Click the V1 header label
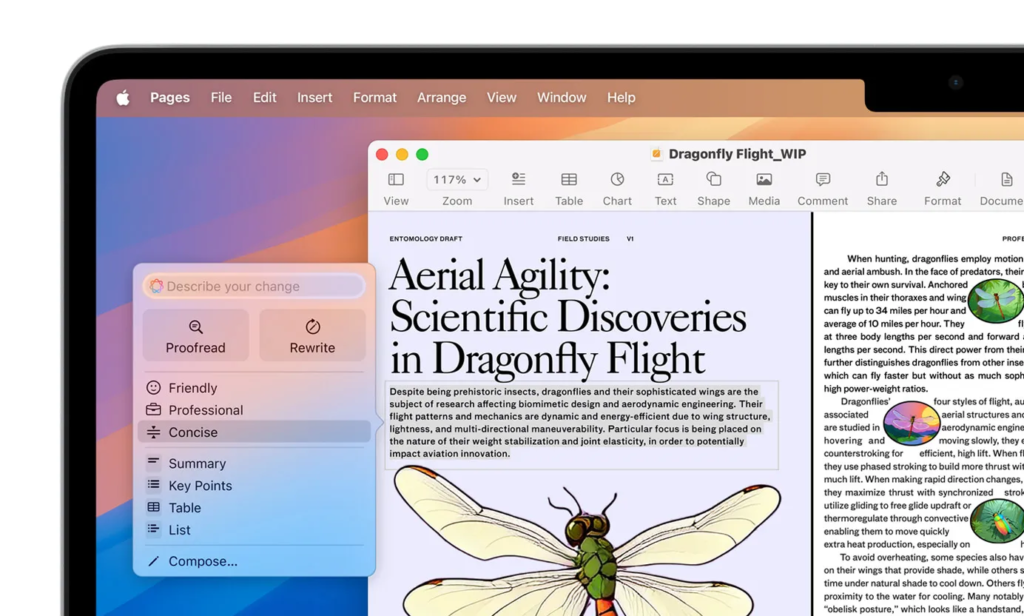 pyautogui.click(x=630, y=239)
